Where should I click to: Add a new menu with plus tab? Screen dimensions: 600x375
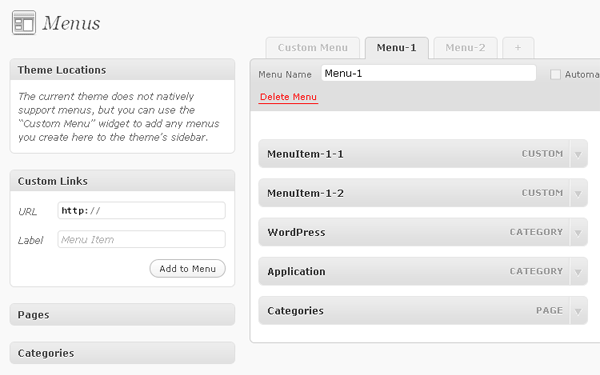tap(518, 48)
